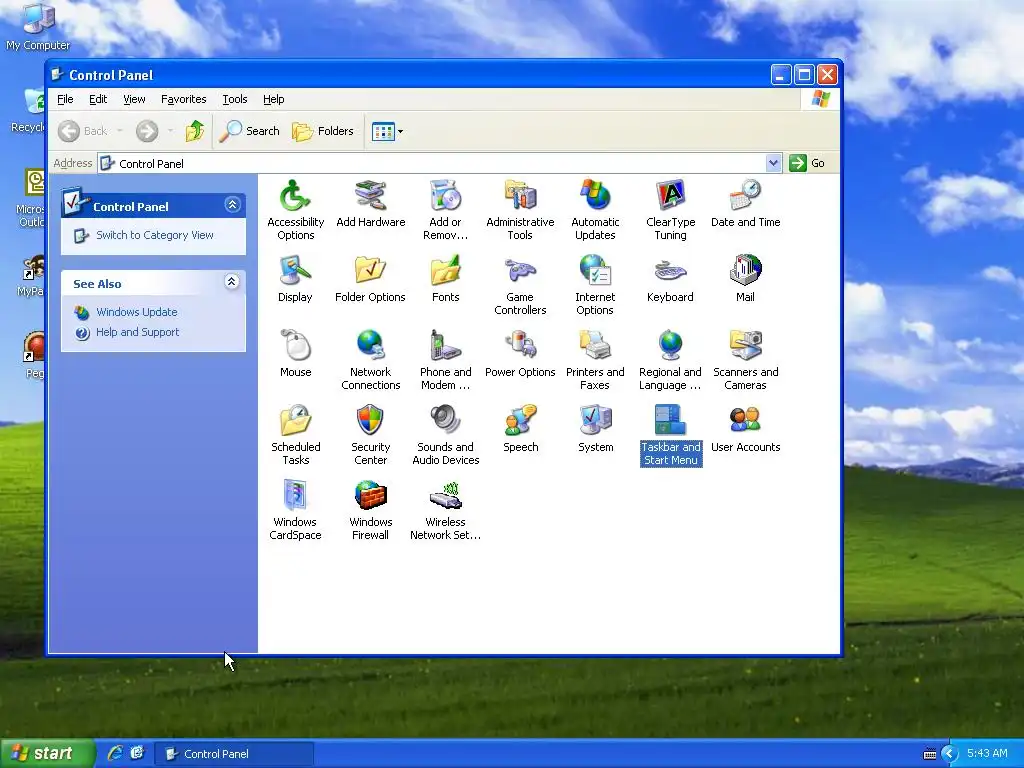Open Regional and Language Options icon

670,360
